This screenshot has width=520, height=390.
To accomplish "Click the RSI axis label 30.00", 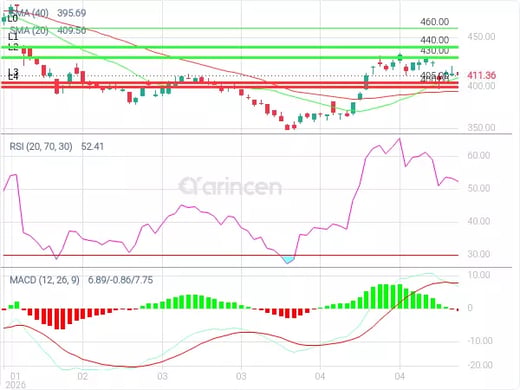I will [479, 254].
